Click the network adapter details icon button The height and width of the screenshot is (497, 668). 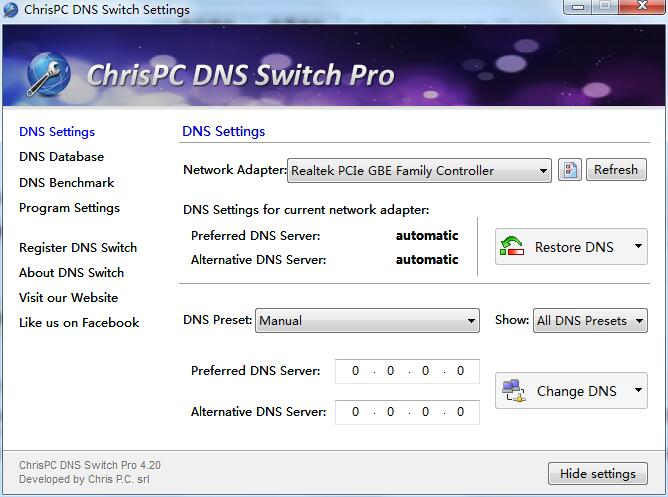pyautogui.click(x=570, y=170)
